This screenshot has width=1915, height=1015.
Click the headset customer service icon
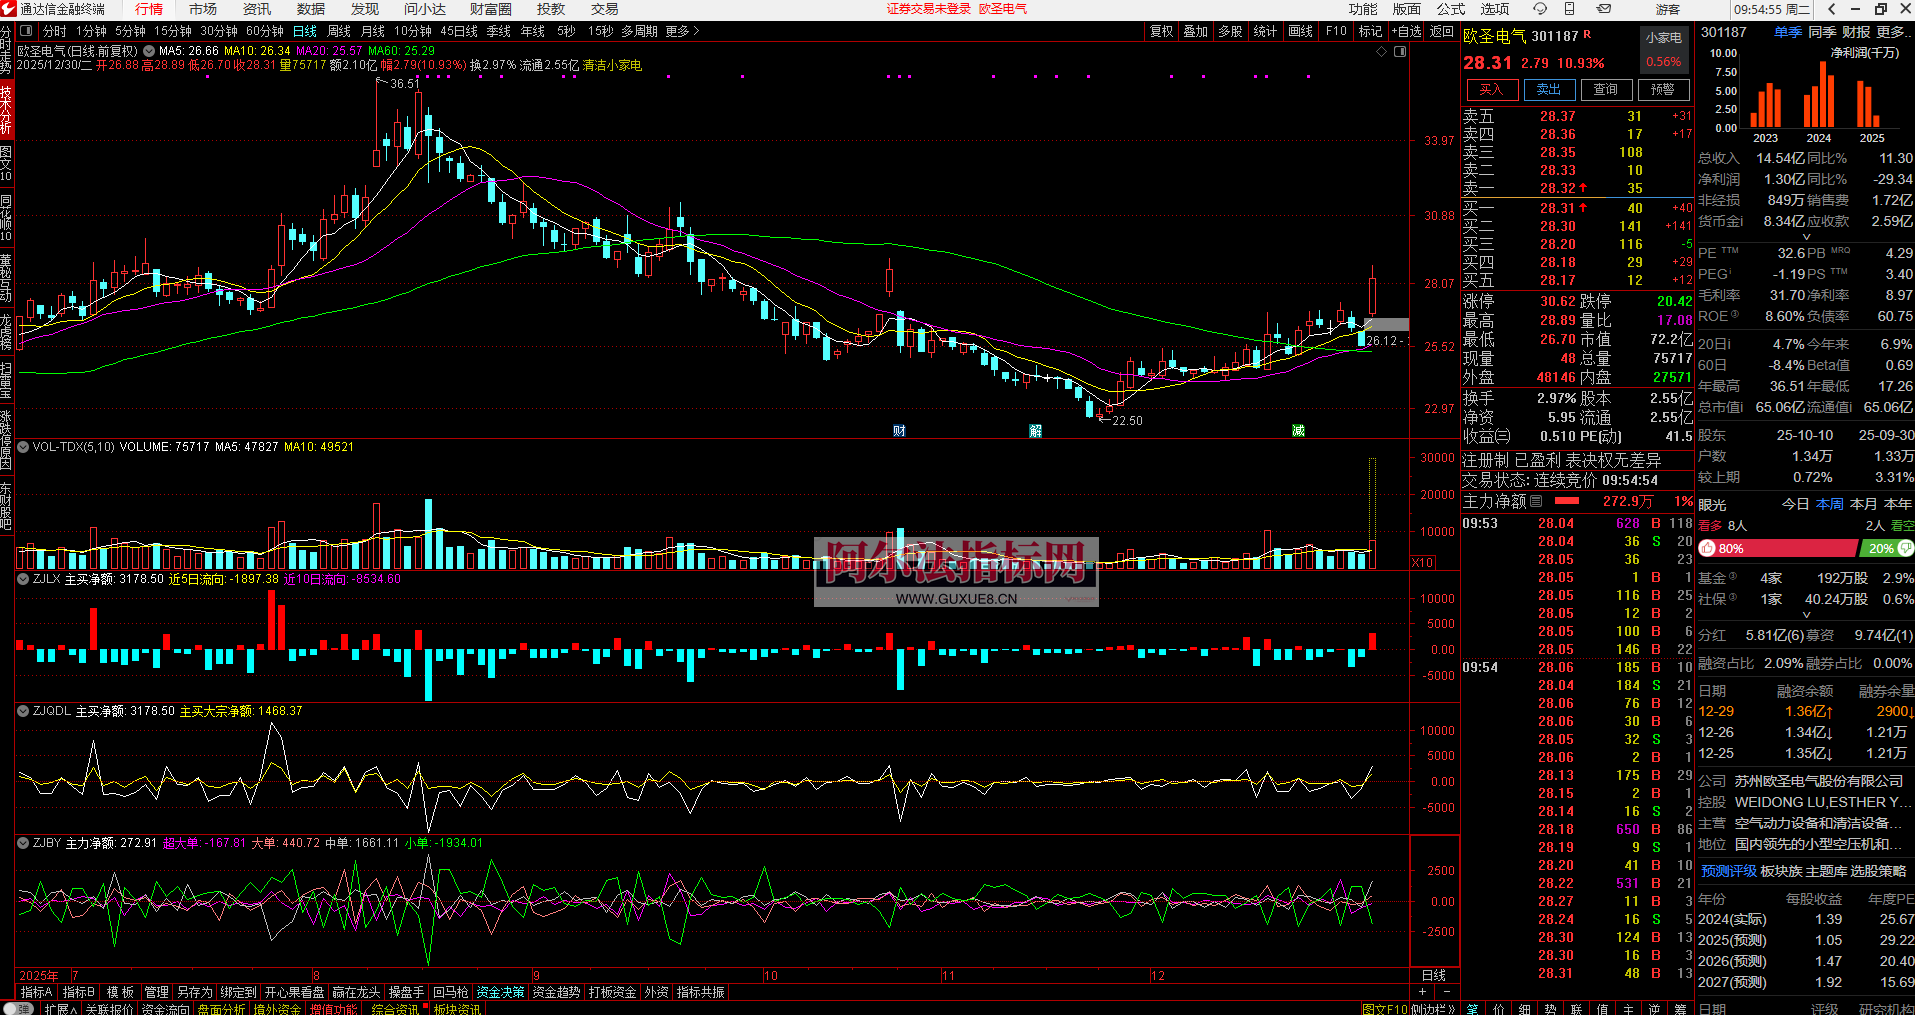[1540, 9]
